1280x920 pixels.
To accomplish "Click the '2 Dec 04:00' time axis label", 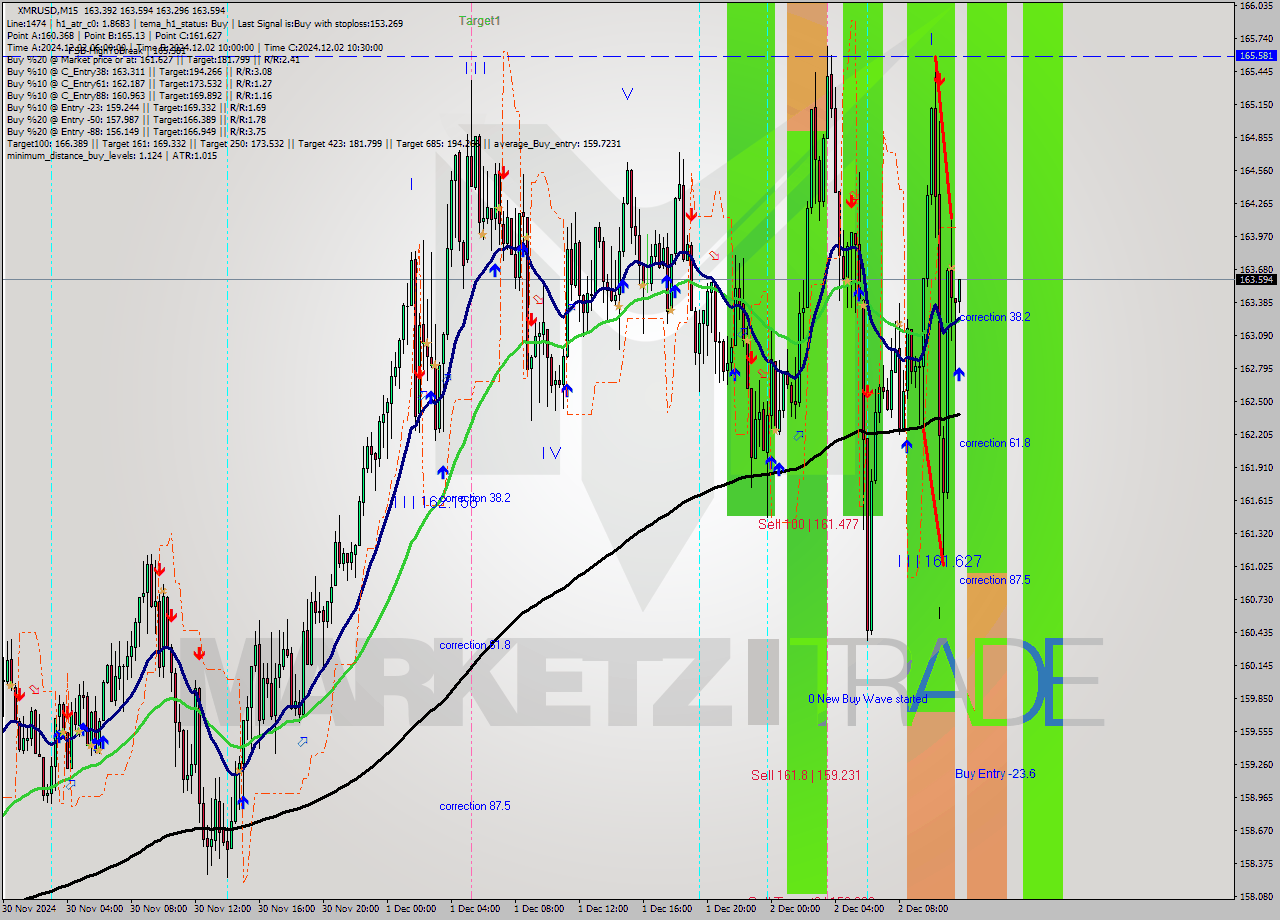I will point(859,909).
